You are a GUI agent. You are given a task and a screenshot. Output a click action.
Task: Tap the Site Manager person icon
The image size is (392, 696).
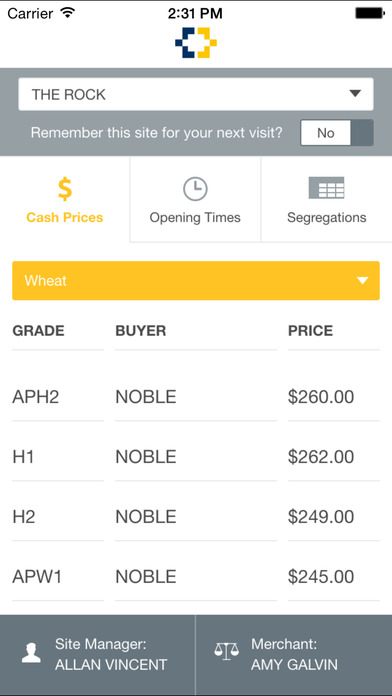pos(31,653)
